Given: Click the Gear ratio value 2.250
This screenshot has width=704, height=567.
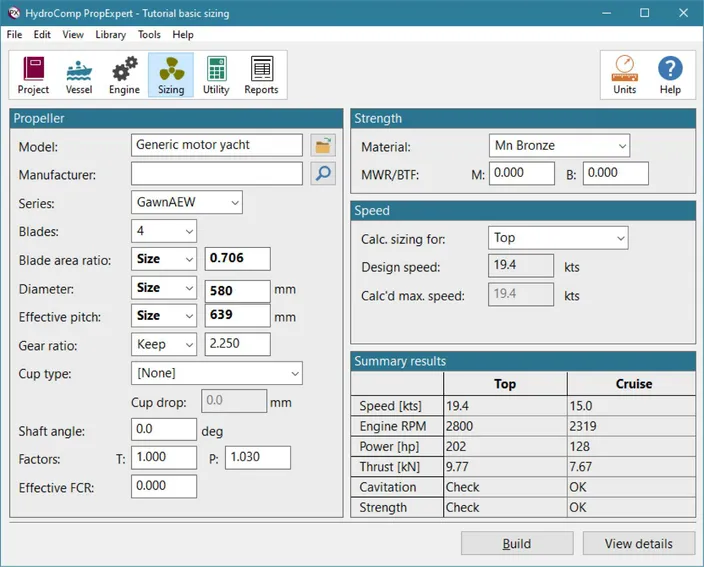Looking at the screenshot, I should tap(238, 344).
